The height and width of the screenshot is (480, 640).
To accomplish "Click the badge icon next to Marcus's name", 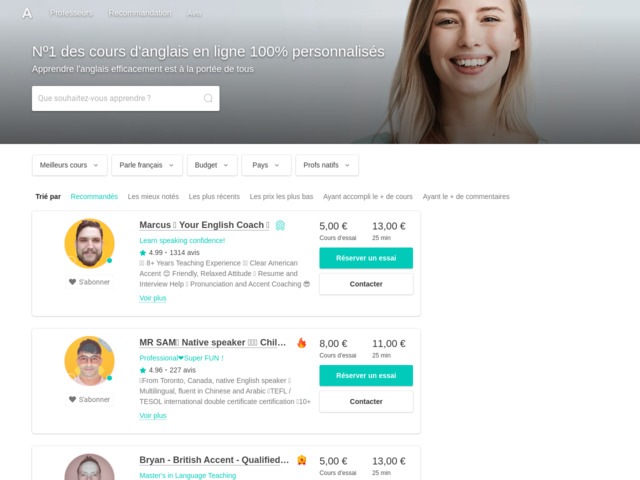I will [x=280, y=225].
